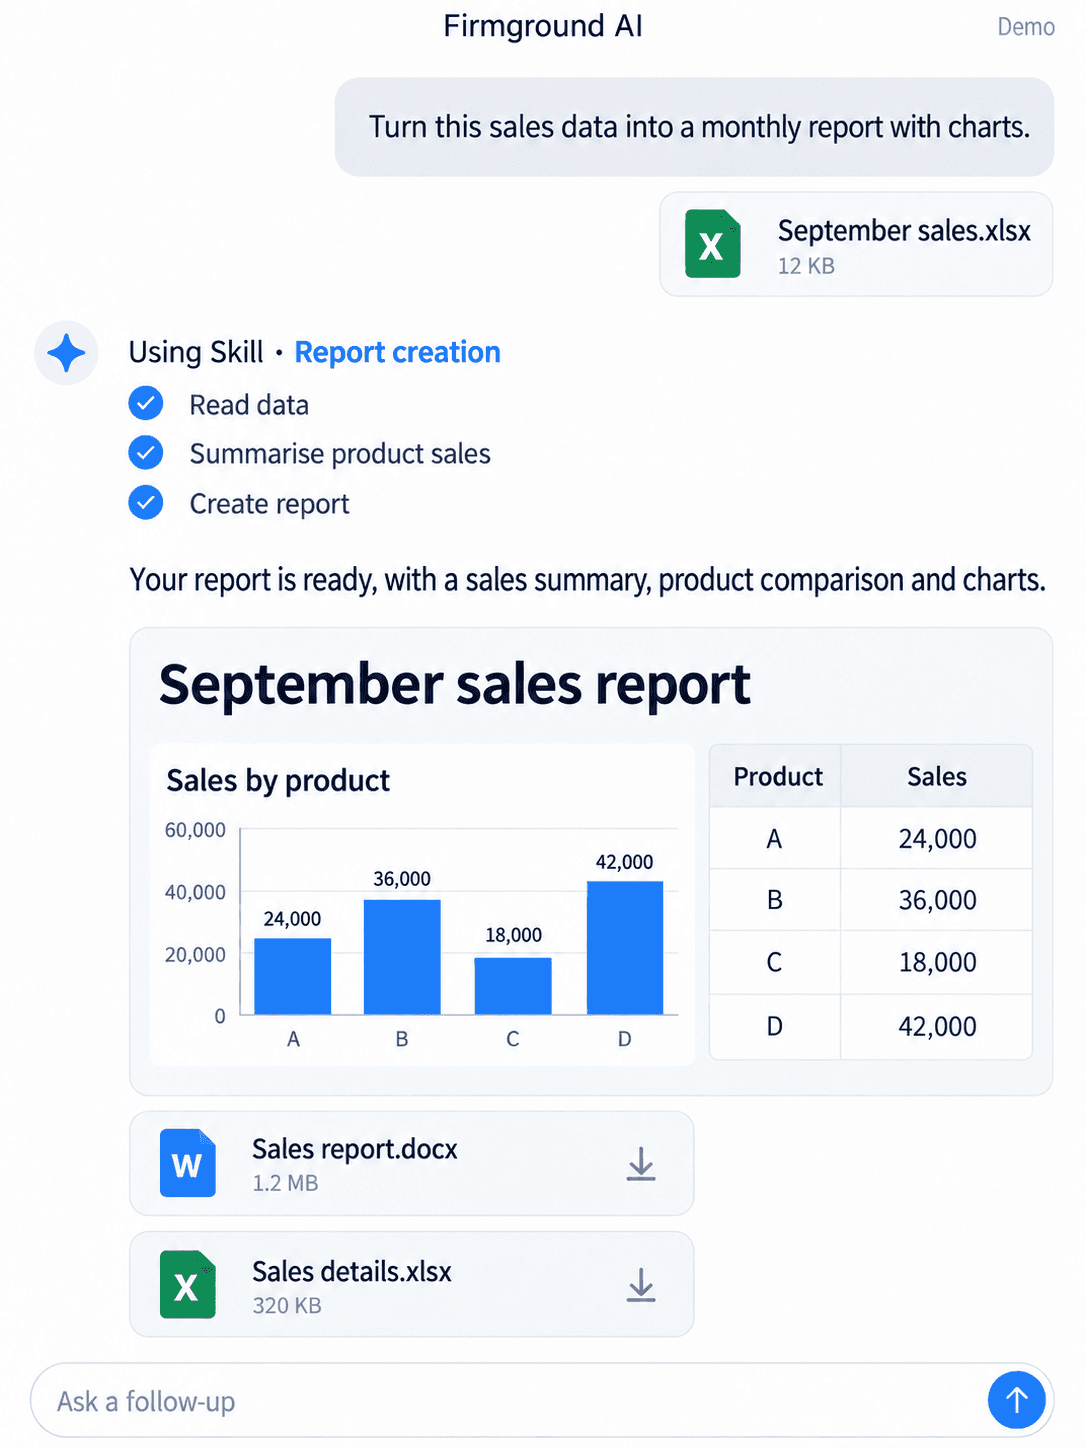This screenshot has height=1448, width=1086.
Task: Click the 40,000 y-axis label
Action: [195, 892]
